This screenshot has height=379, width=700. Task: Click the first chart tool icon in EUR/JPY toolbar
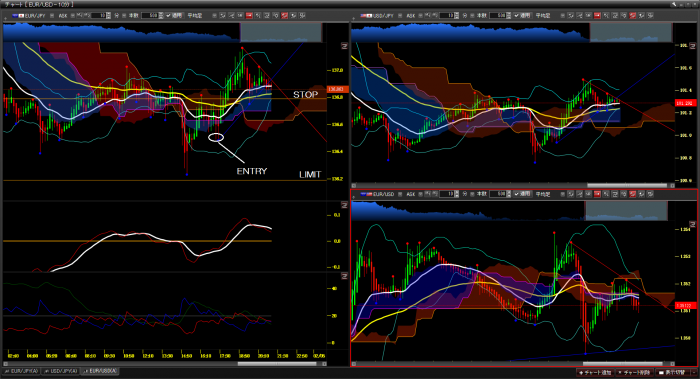pos(222,15)
